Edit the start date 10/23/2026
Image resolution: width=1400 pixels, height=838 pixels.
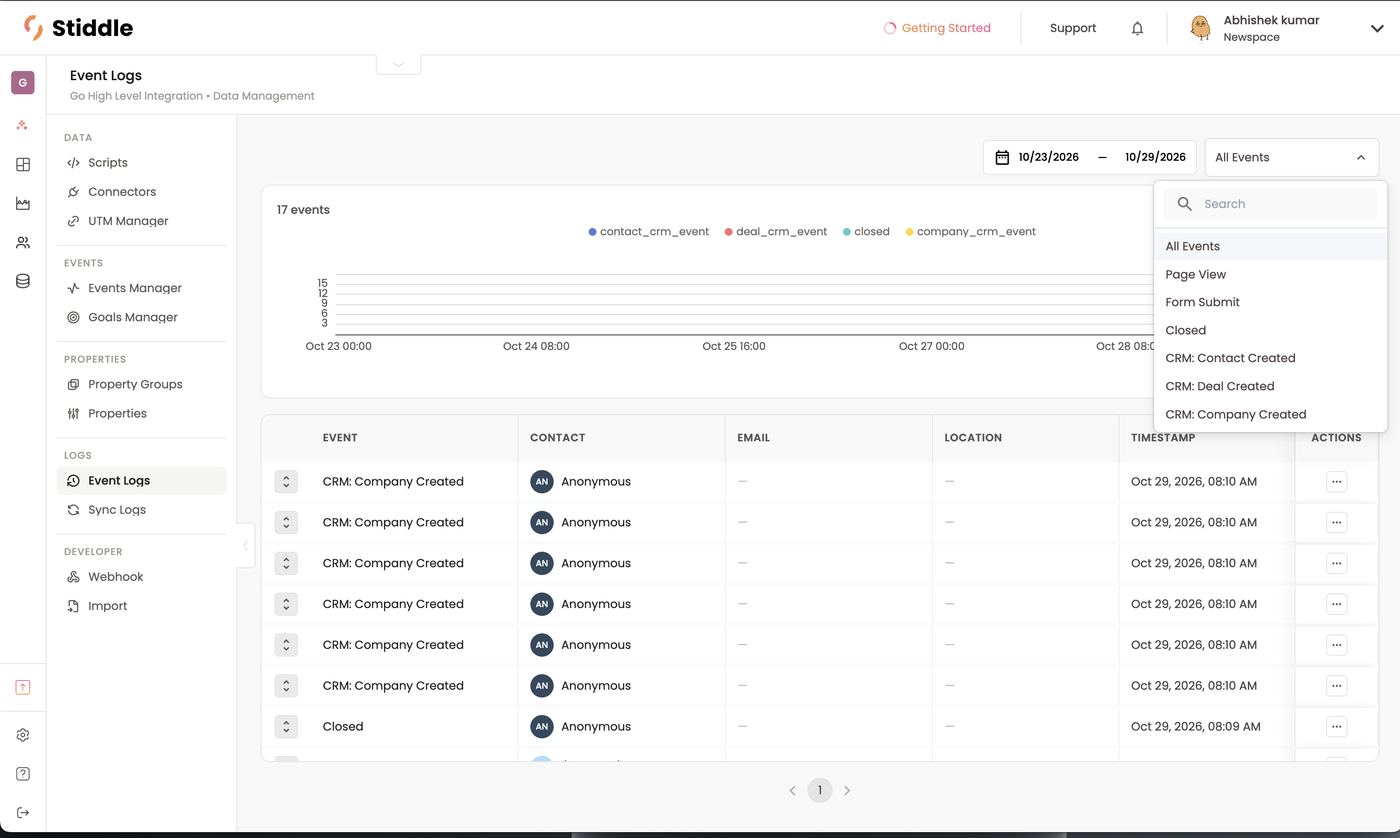point(1048,157)
